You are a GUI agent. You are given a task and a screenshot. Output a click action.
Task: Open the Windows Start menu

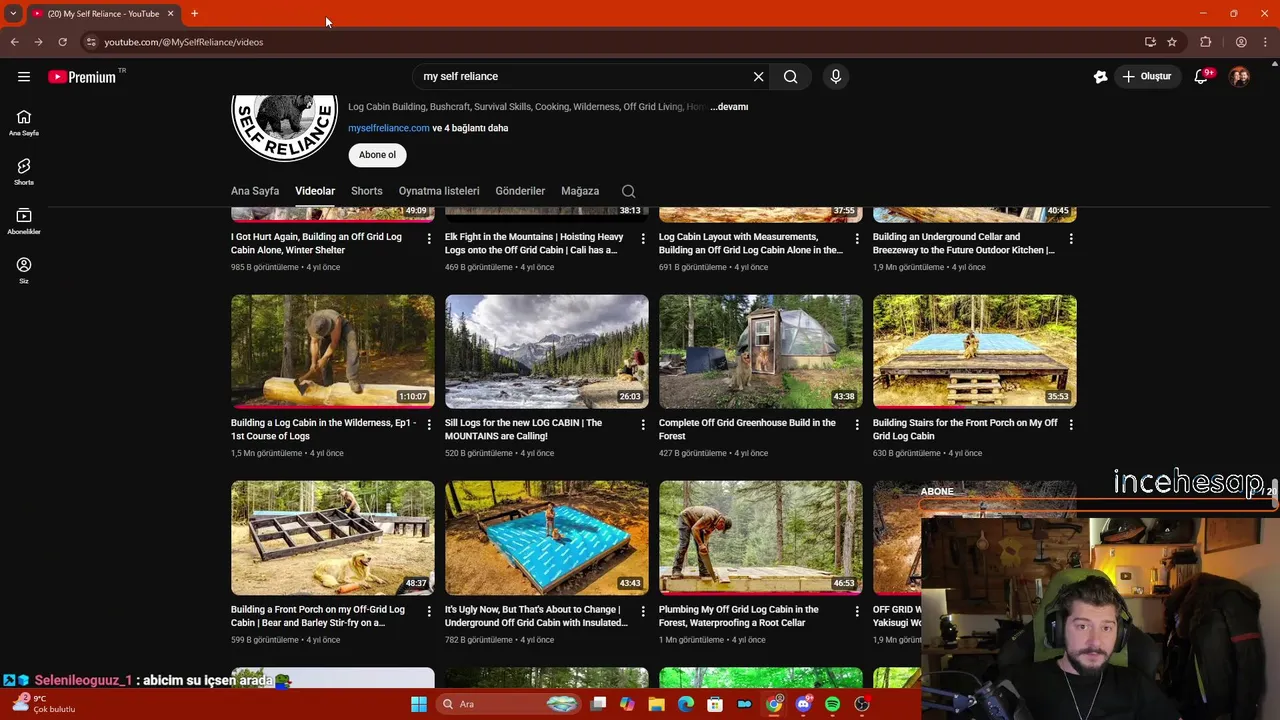(x=419, y=704)
